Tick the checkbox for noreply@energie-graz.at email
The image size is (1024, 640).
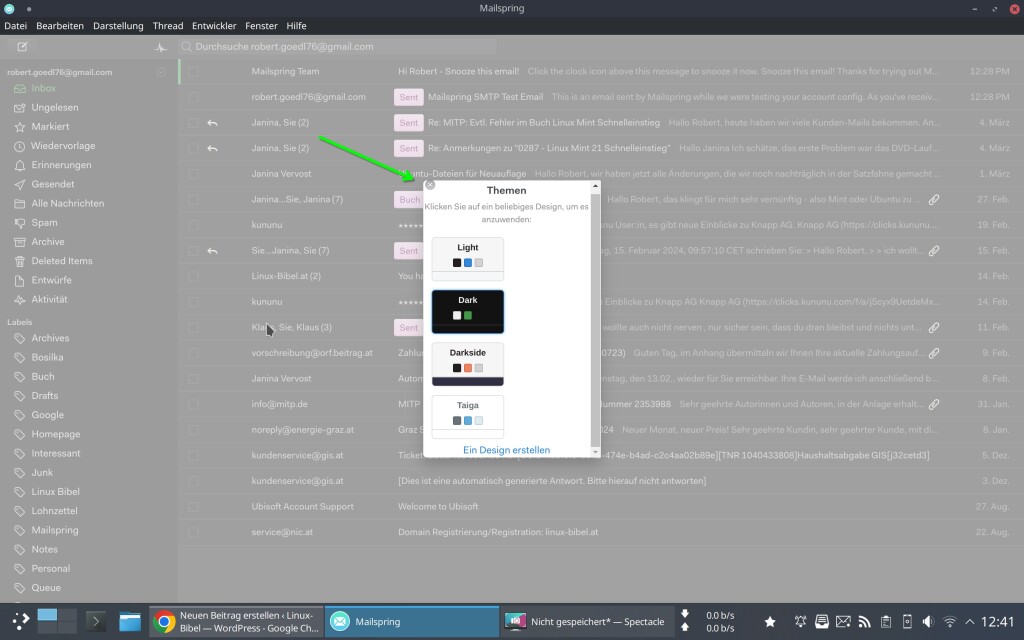[193, 430]
